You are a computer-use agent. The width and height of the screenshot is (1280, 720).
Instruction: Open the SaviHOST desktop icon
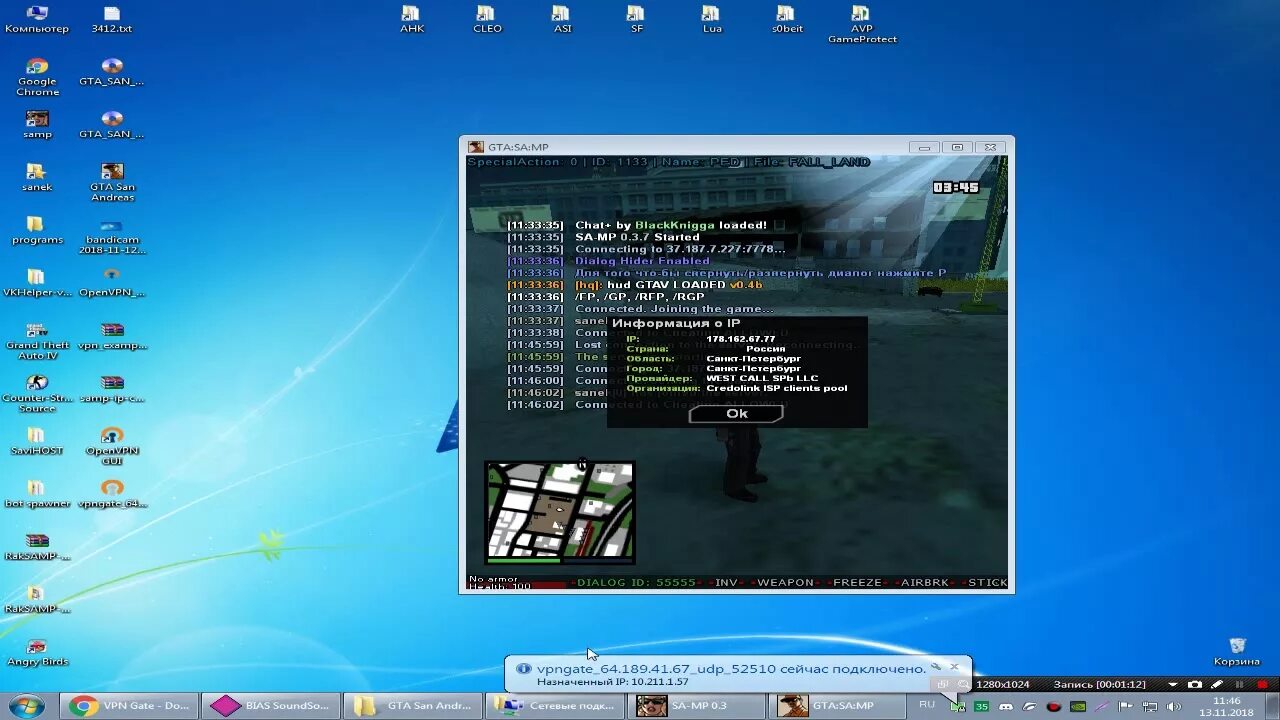coord(37,441)
